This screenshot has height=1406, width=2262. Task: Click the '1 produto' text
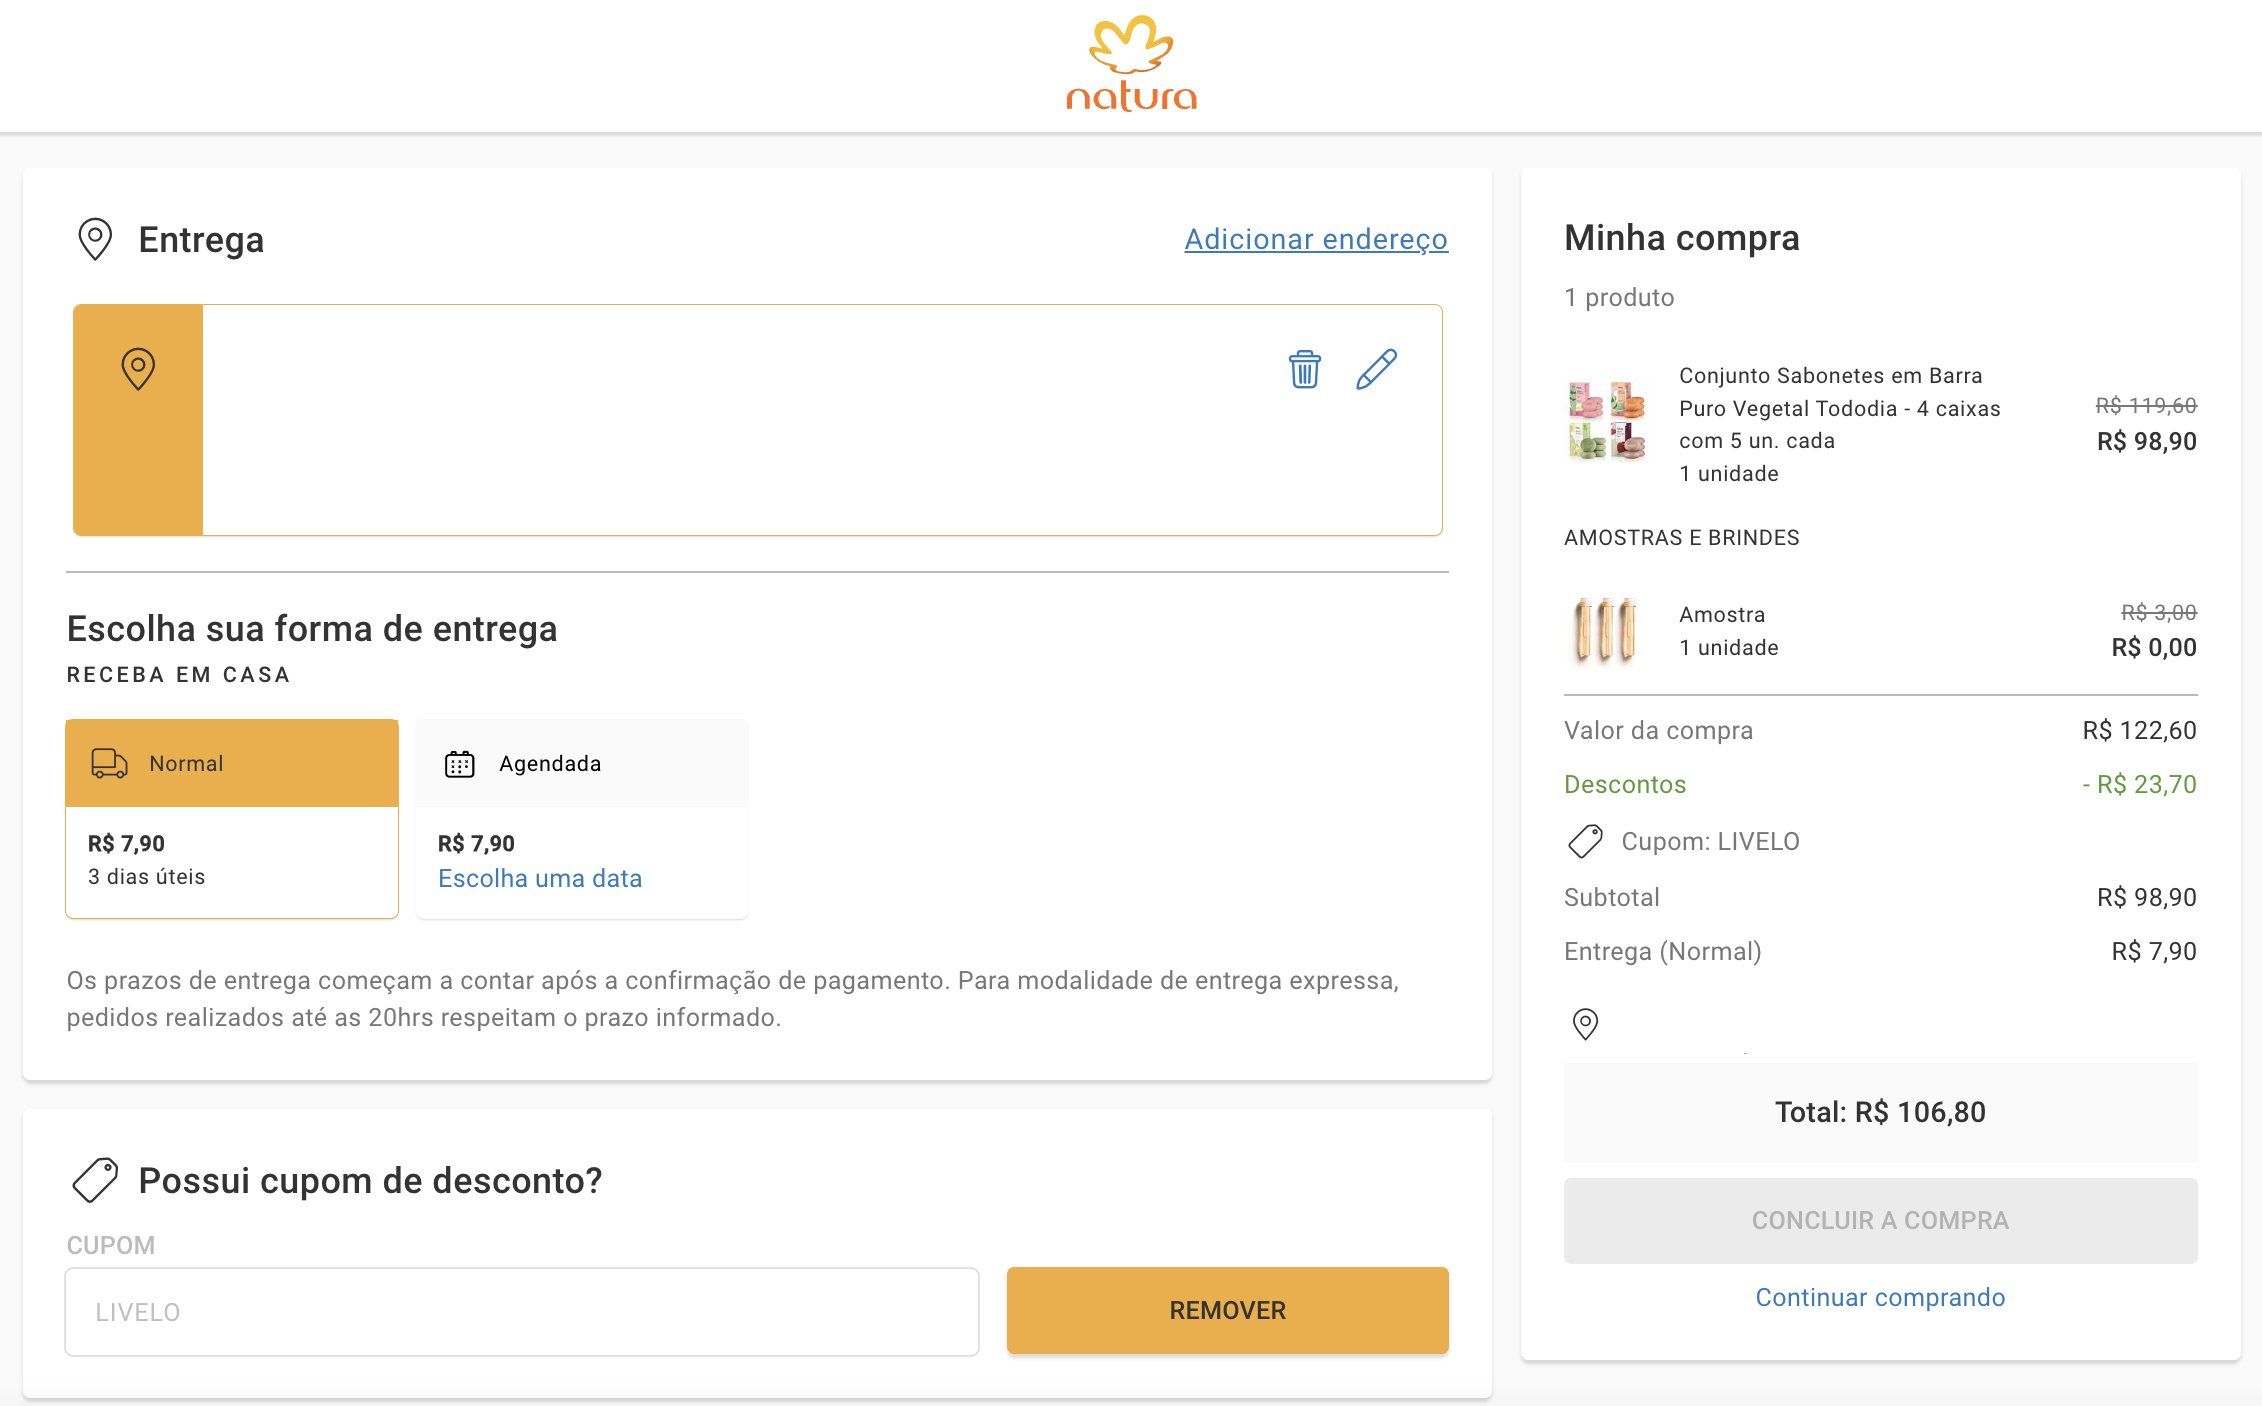1619,297
